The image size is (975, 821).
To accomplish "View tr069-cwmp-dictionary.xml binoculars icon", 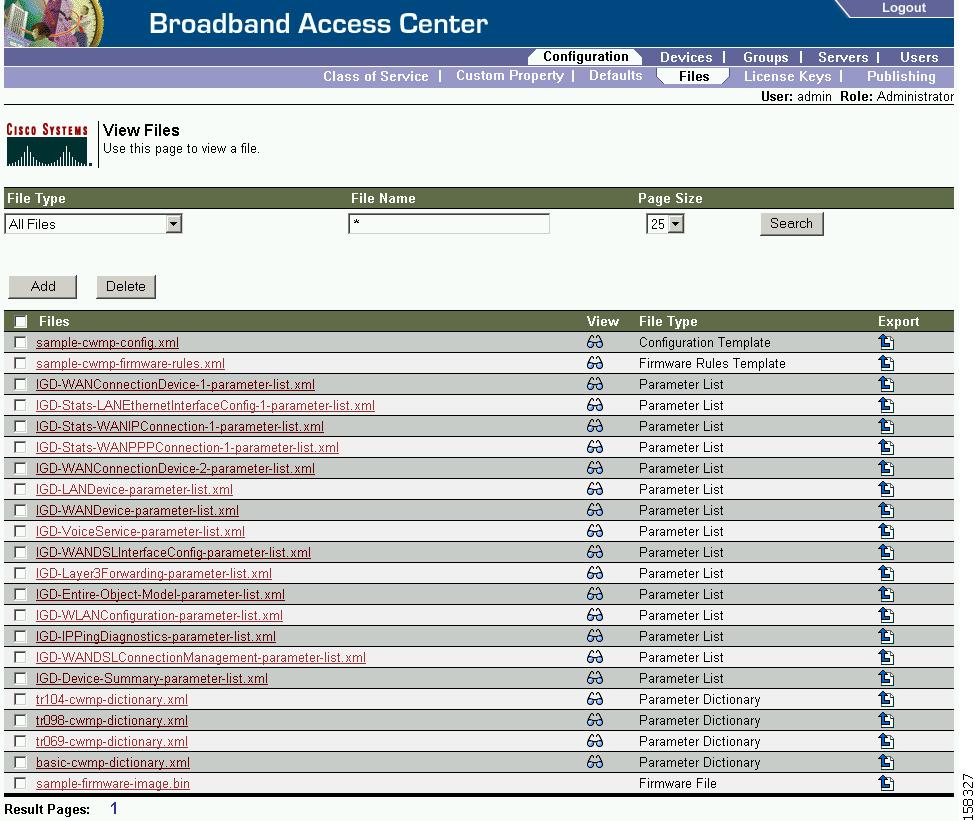I will coord(594,741).
